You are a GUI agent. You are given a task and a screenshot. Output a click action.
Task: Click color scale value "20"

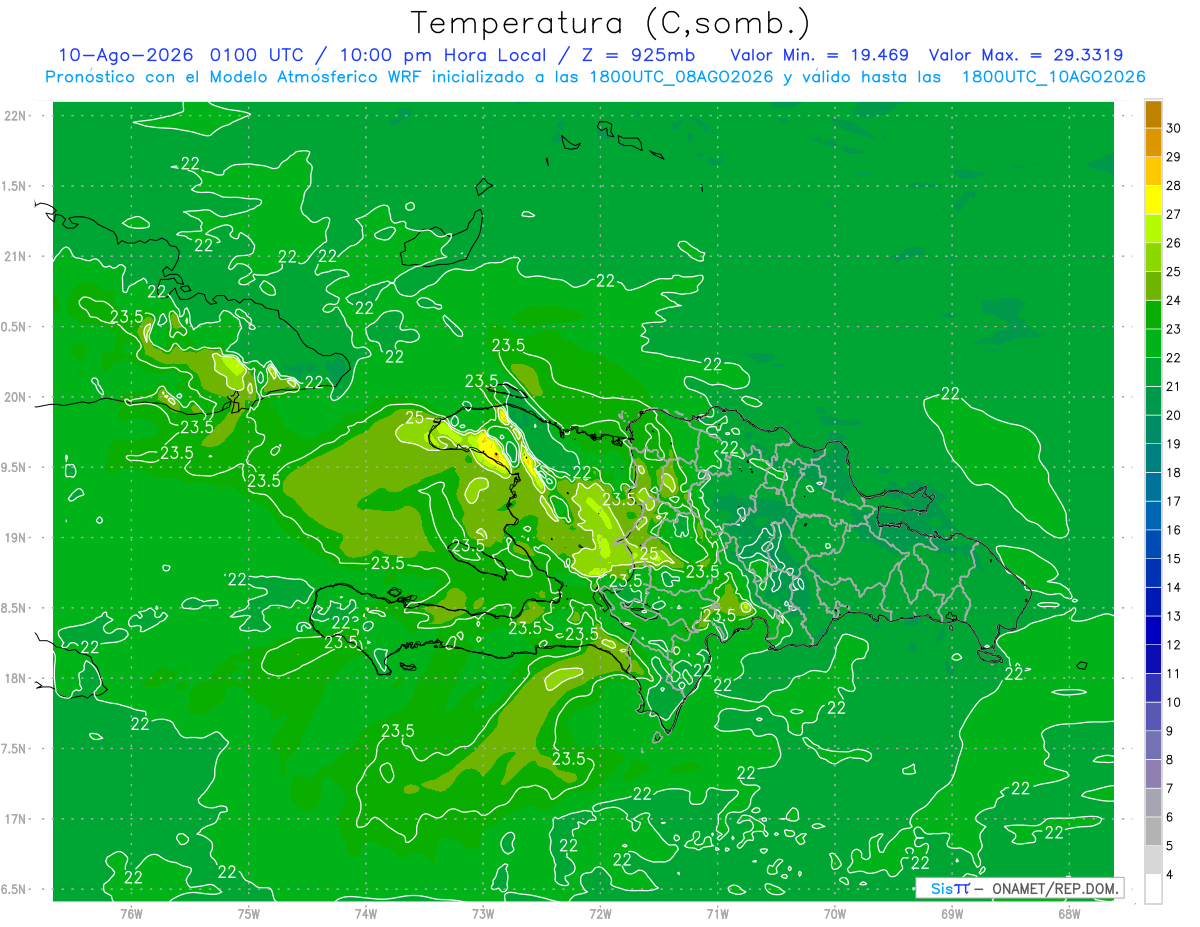[1174, 415]
